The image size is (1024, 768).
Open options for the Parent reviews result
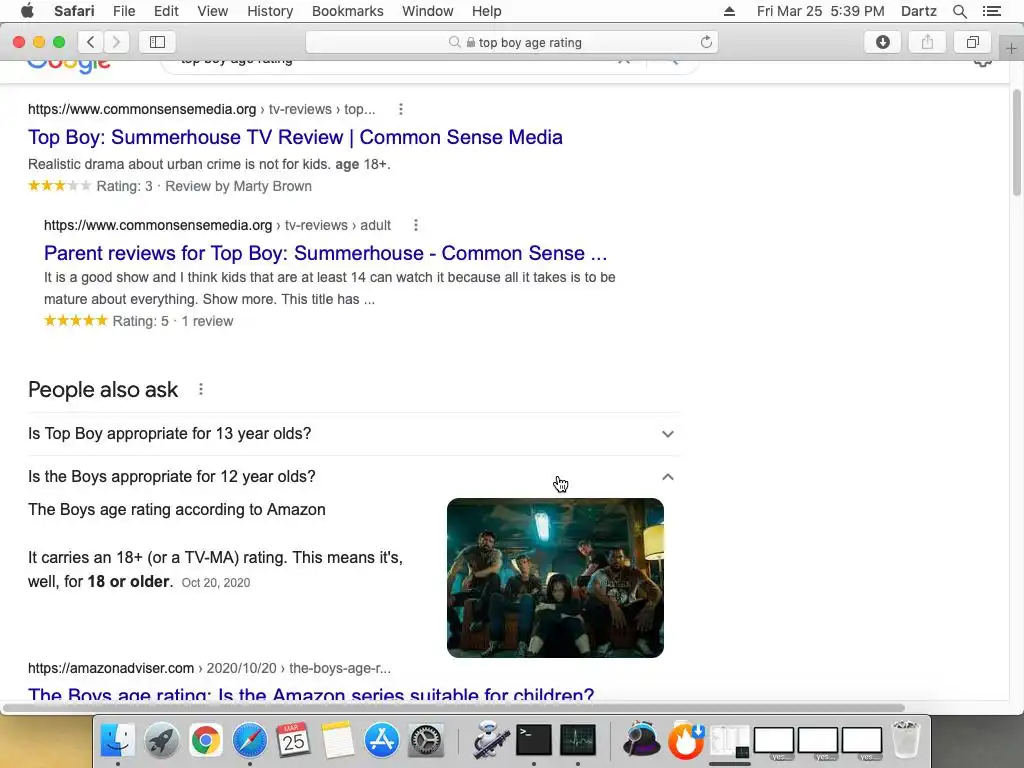pyautogui.click(x=416, y=225)
